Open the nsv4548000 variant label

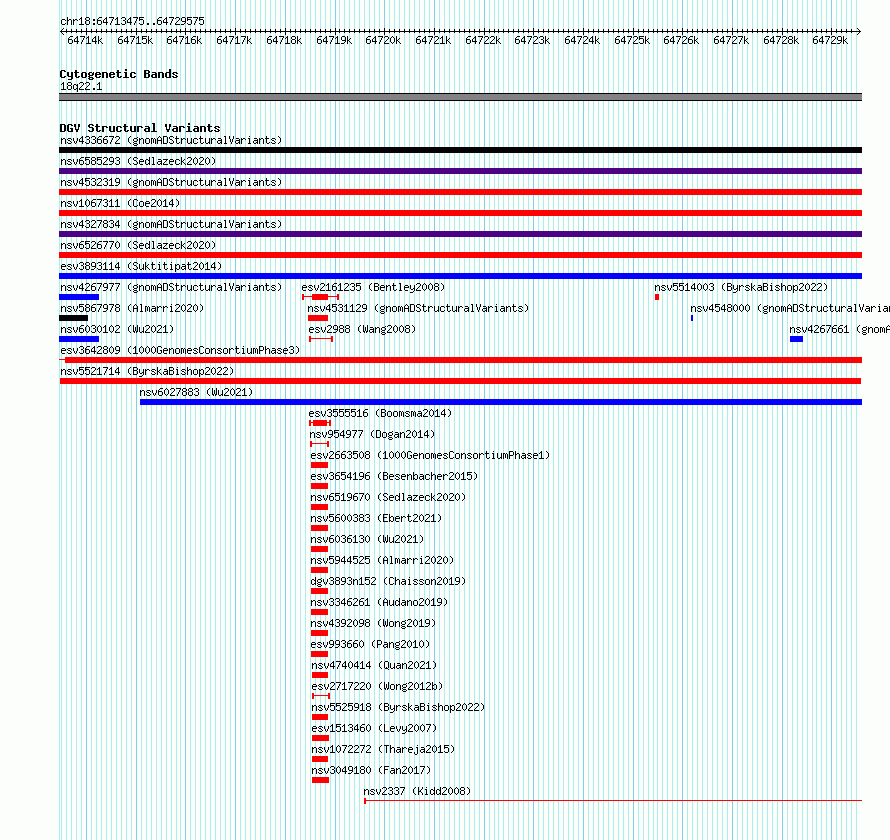[x=790, y=308]
